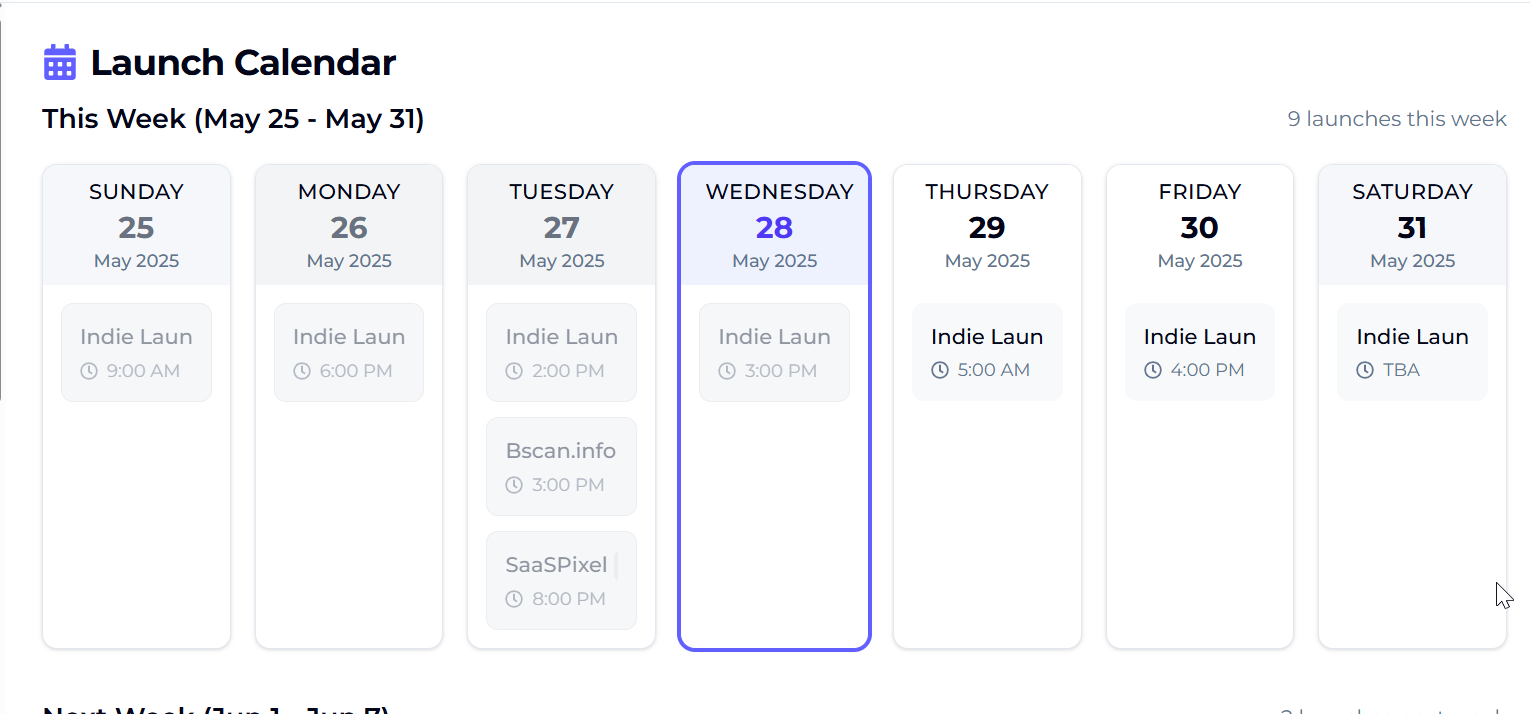Click the clock icon beside 9:00 AM

click(89, 371)
